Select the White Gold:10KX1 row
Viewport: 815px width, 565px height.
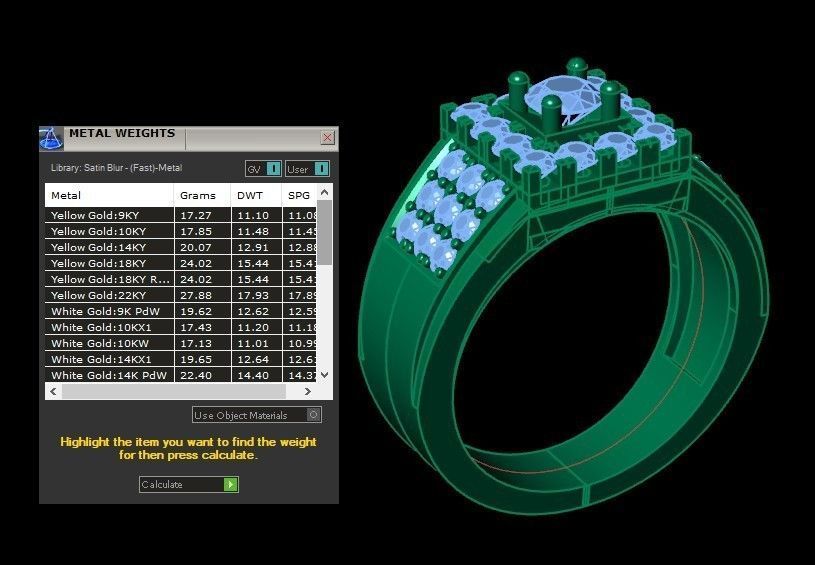click(181, 327)
